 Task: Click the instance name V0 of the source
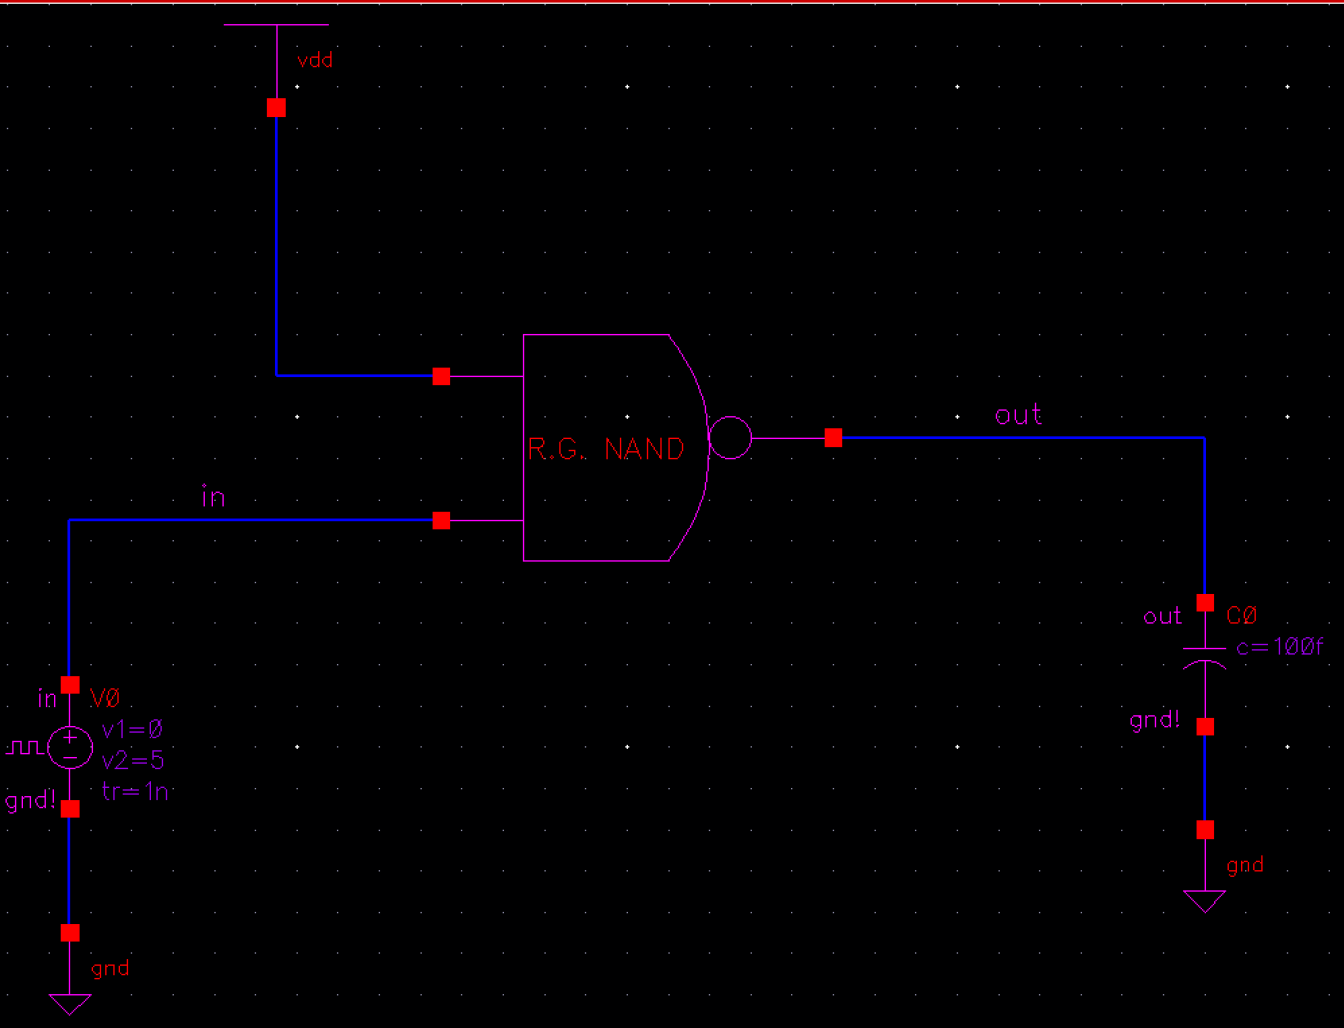pyautogui.click(x=107, y=698)
